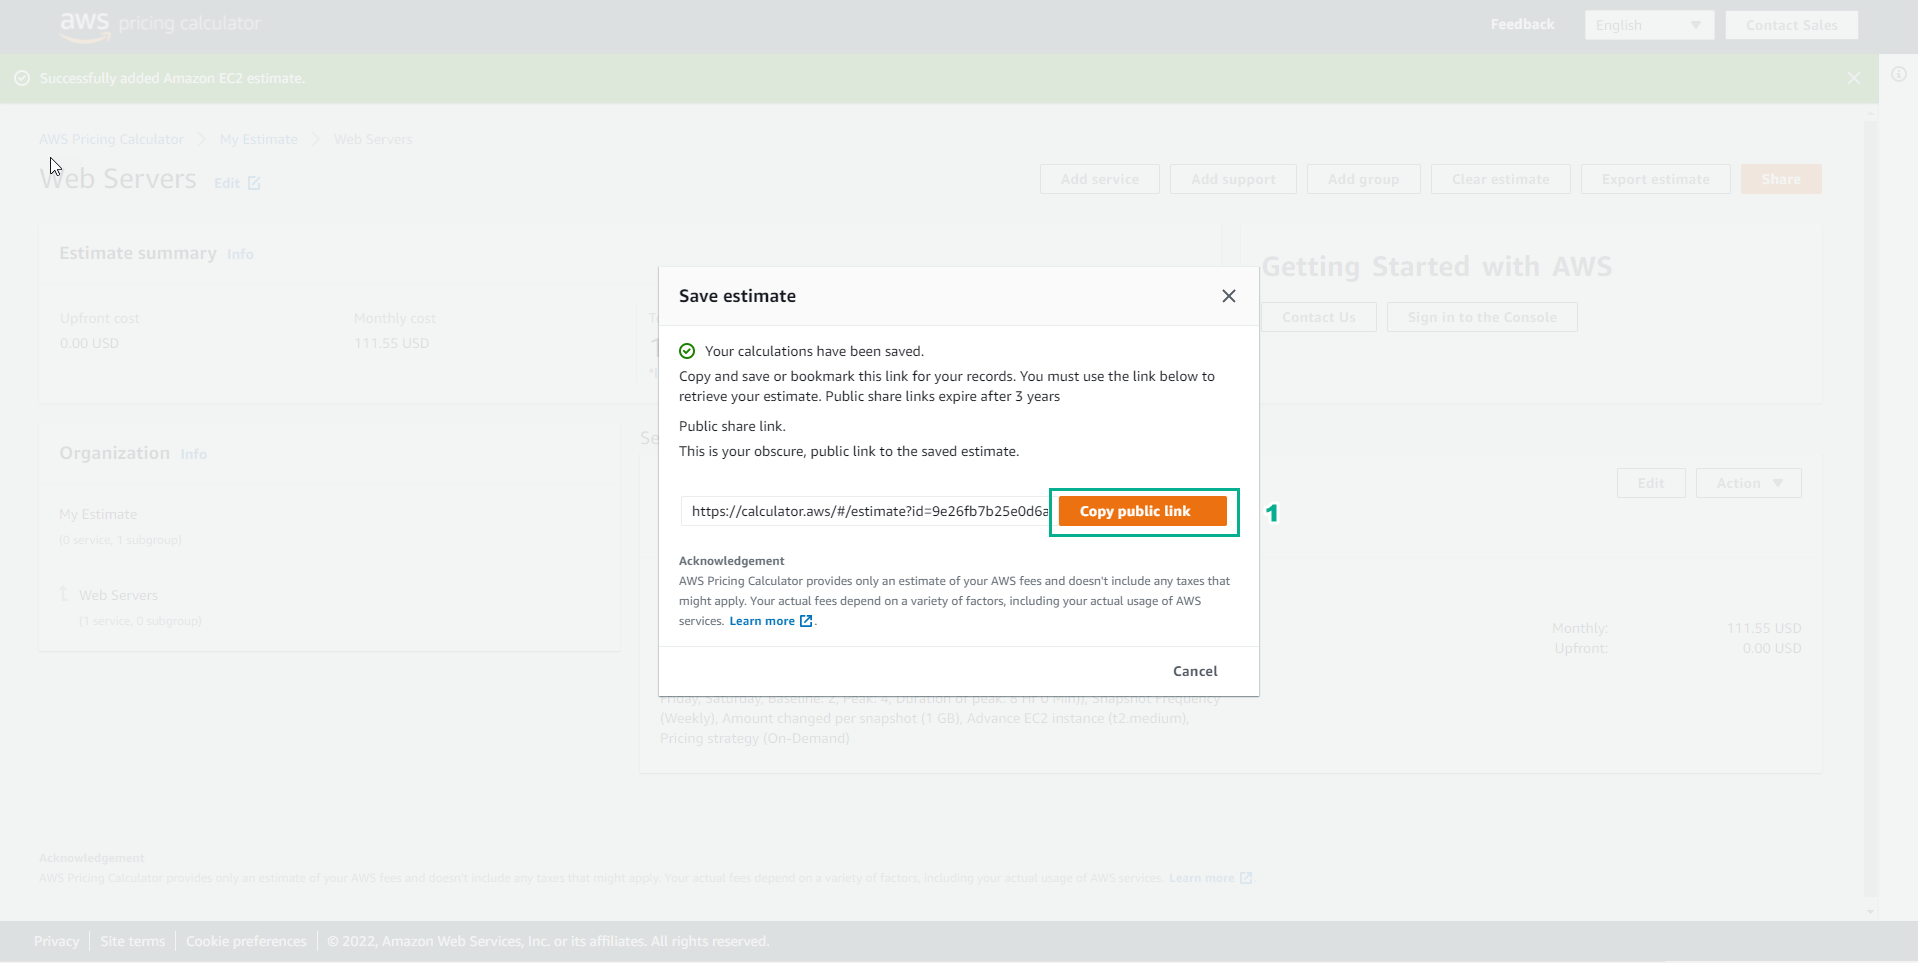Click the external link icon beside dialog Learn more
The image size is (1918, 963).
tap(806, 621)
